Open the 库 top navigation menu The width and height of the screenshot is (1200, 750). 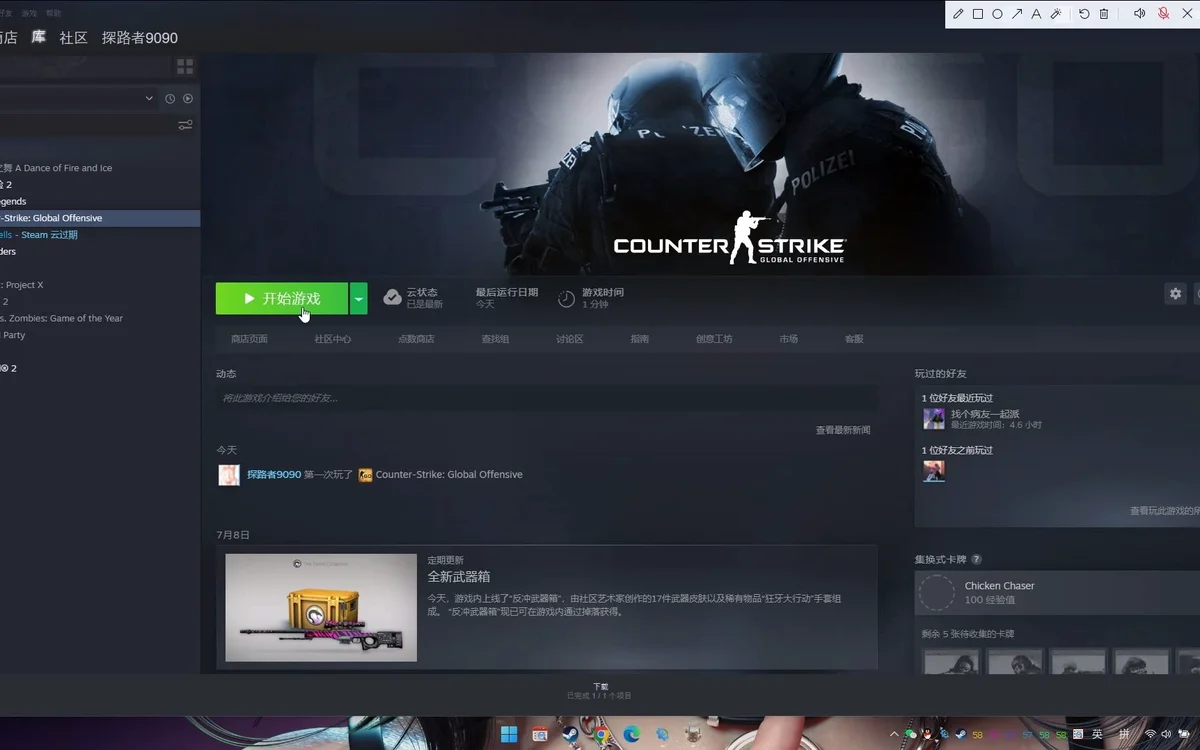pyautogui.click(x=38, y=38)
